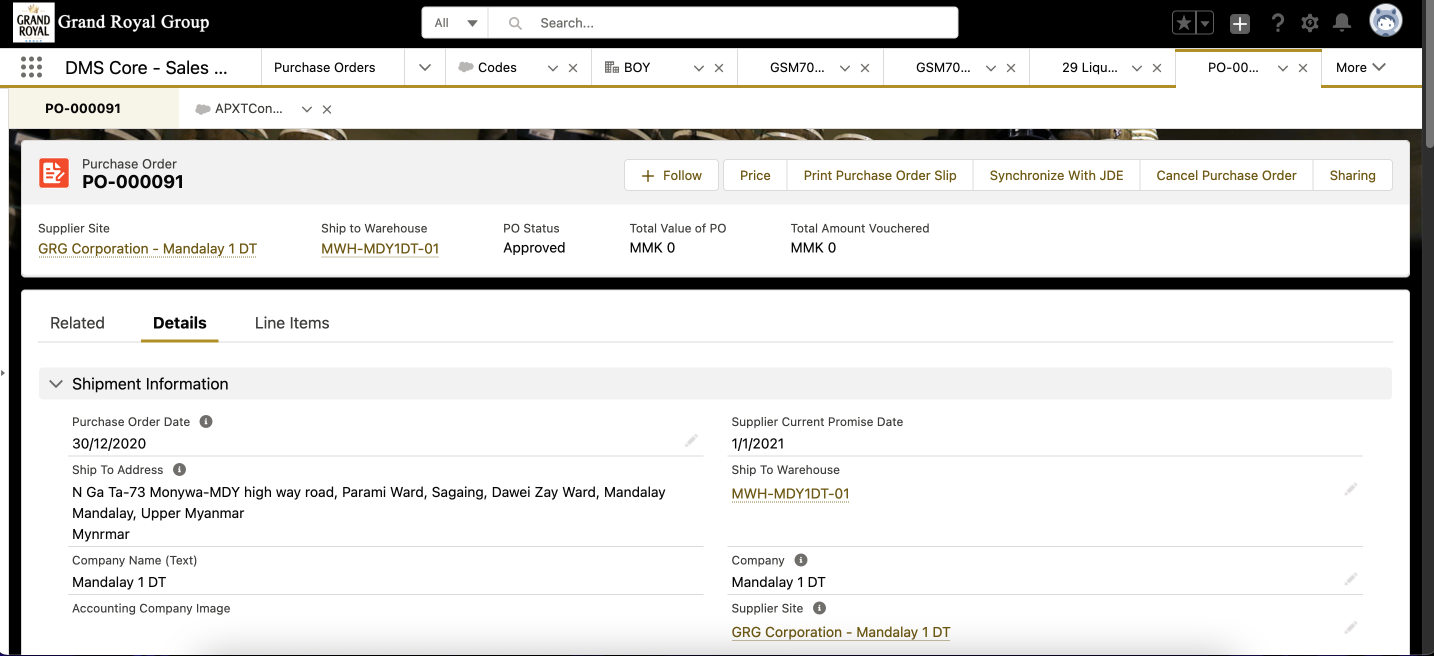Viewport: 1434px width, 656px height.
Task: Edit the Purchase Order Date pencil icon
Action: 691,441
